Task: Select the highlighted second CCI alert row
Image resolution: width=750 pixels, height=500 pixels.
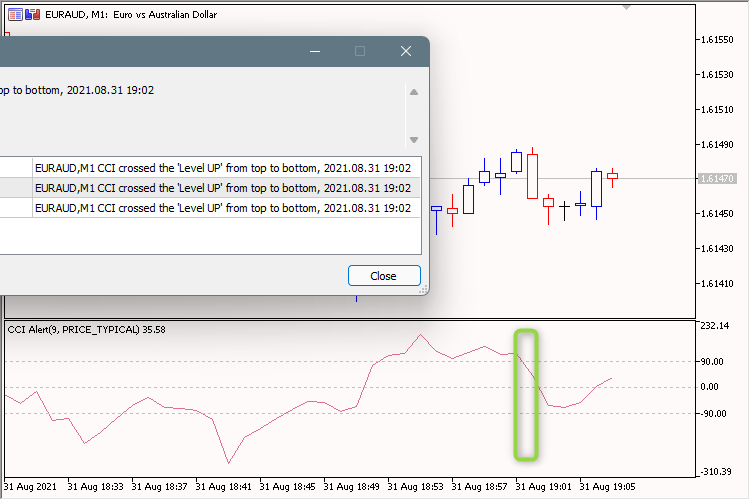Action: tap(210, 188)
